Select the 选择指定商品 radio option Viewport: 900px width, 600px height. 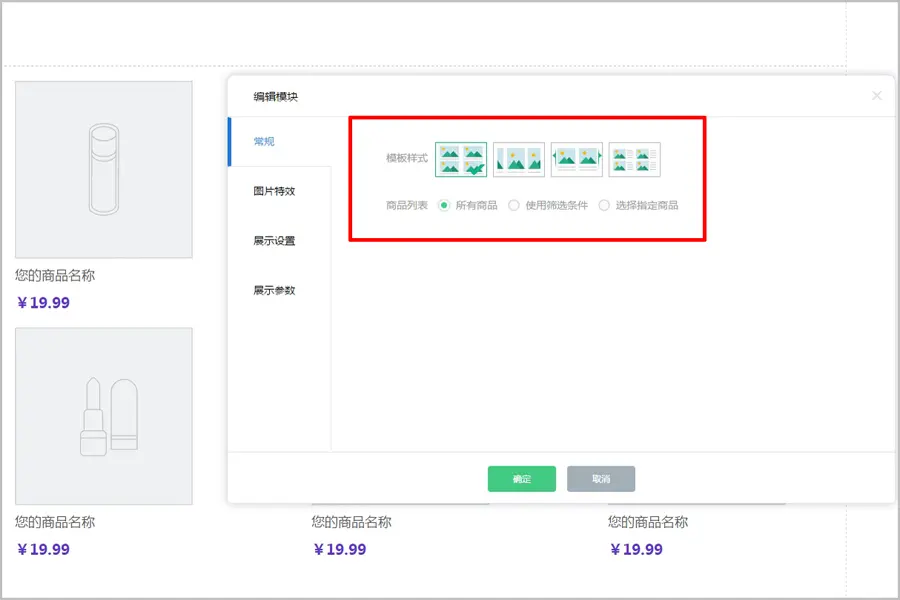[604, 205]
